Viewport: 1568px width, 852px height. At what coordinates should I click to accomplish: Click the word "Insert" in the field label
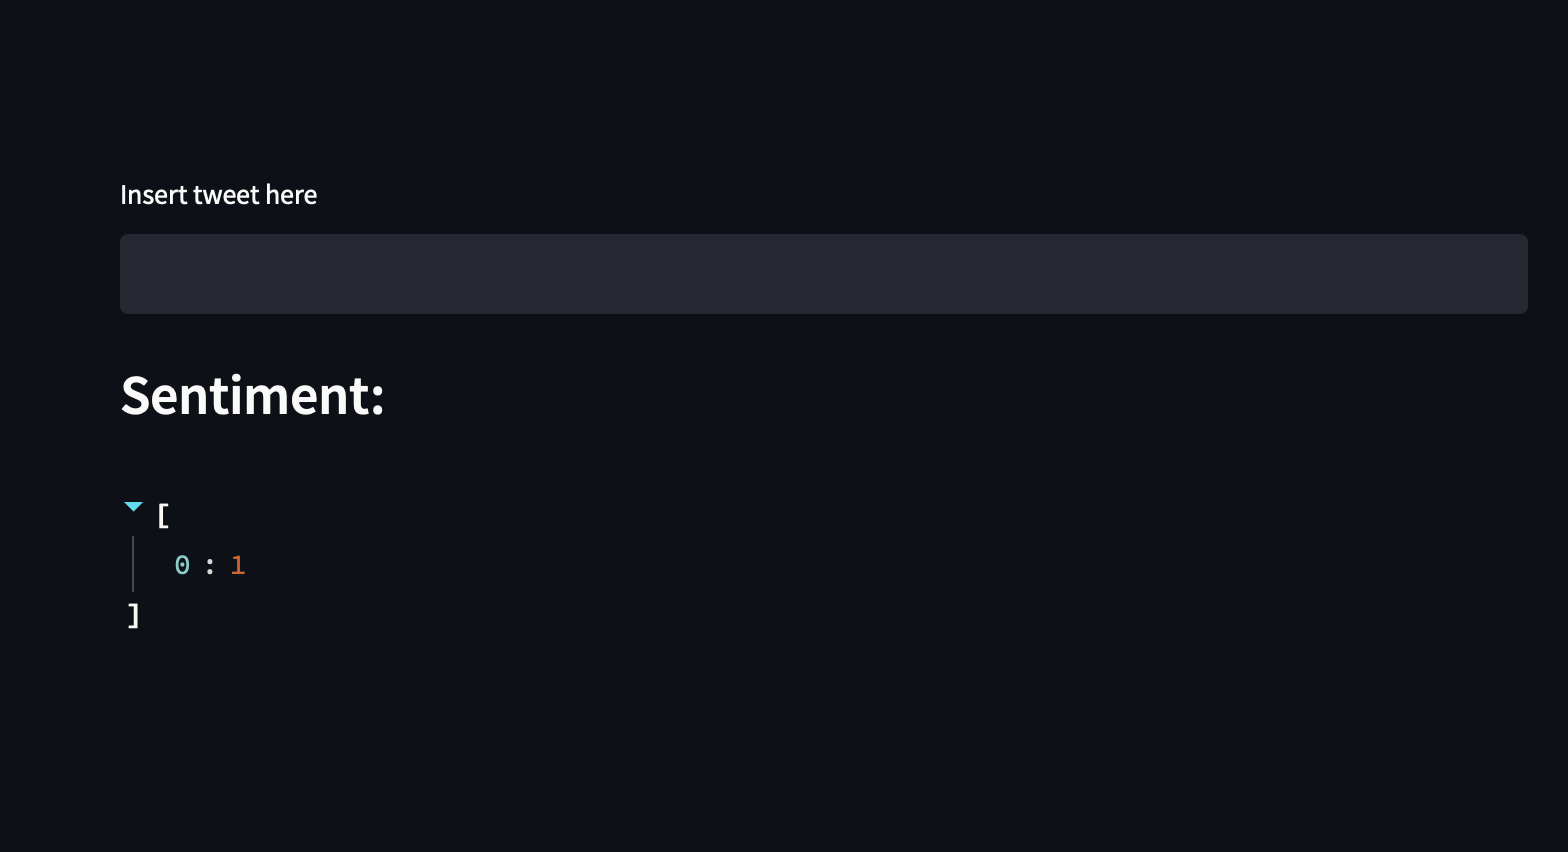[153, 195]
